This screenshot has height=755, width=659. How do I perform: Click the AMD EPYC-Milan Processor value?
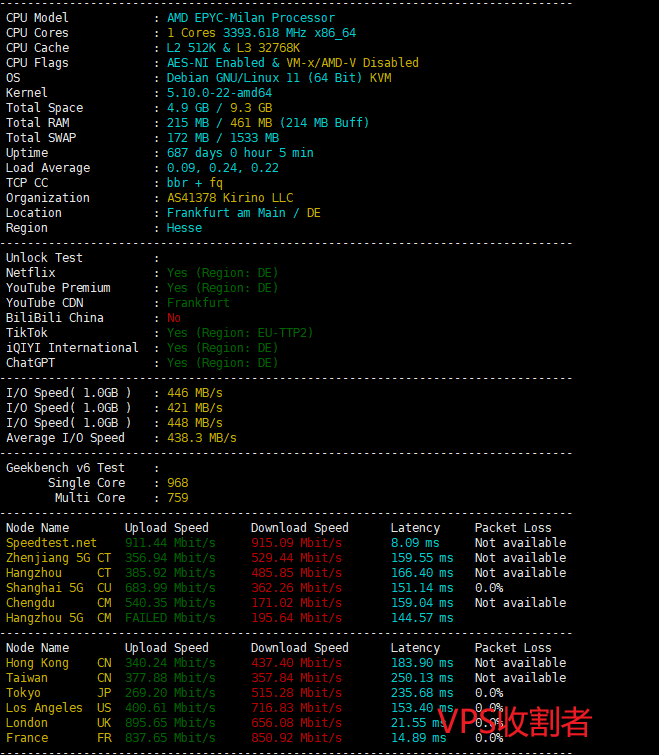pyautogui.click(x=250, y=18)
